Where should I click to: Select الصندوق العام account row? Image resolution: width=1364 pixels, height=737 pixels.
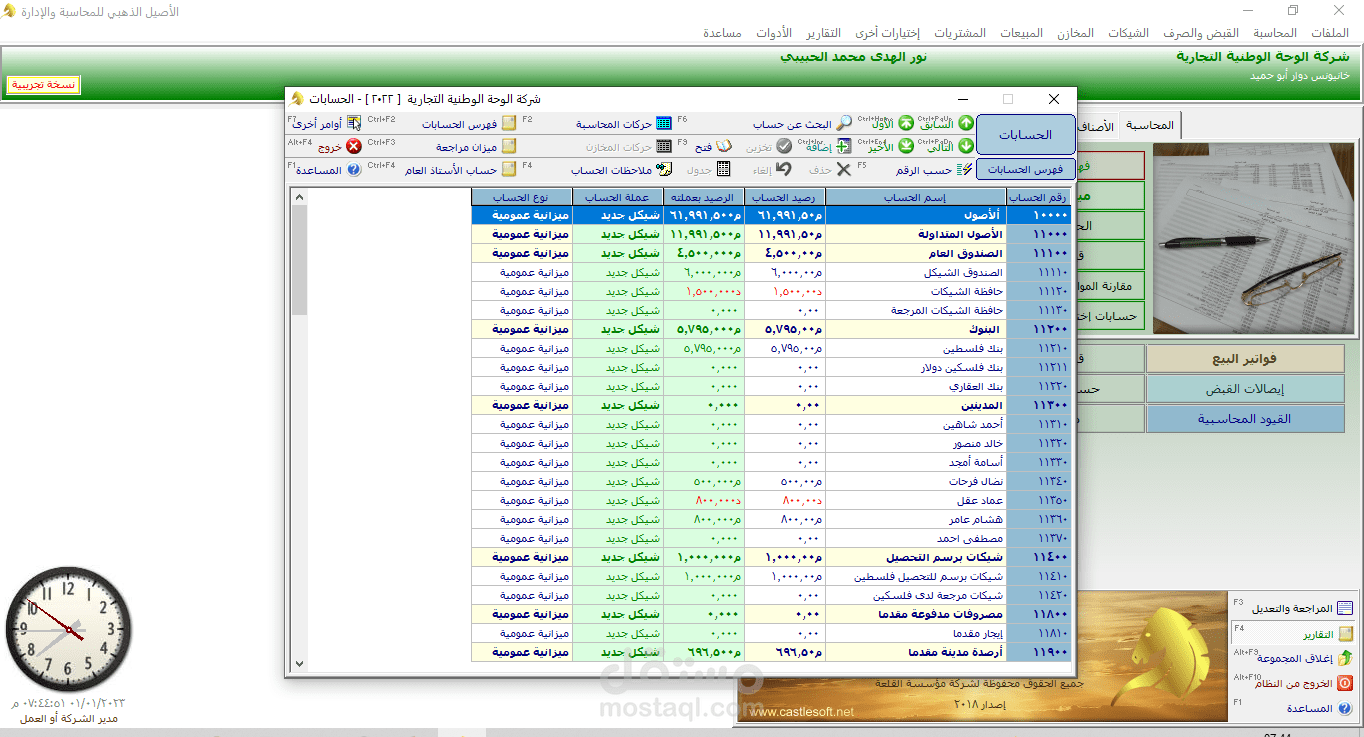click(x=770, y=253)
